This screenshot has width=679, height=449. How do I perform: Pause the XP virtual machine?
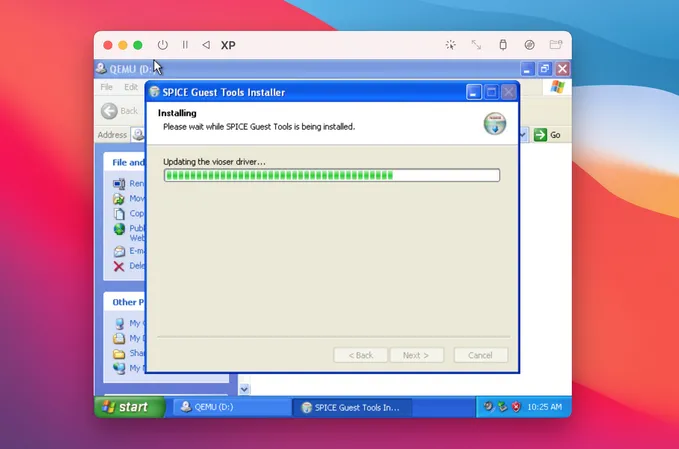(185, 45)
